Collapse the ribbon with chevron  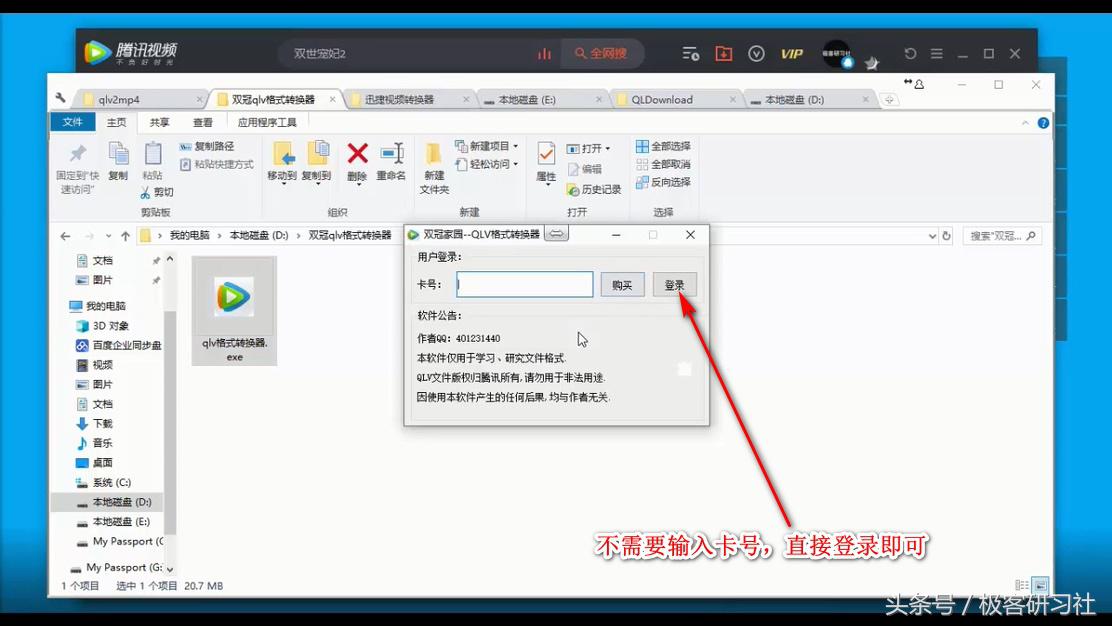tap(1025, 123)
